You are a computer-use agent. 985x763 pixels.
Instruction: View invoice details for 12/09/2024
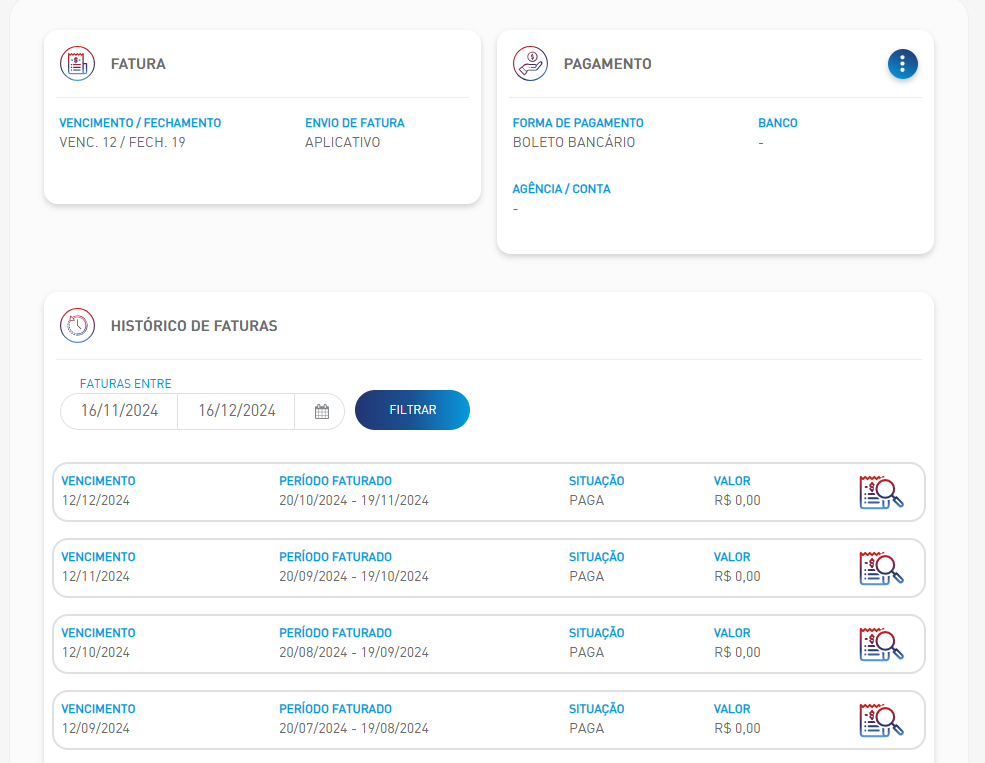881,720
